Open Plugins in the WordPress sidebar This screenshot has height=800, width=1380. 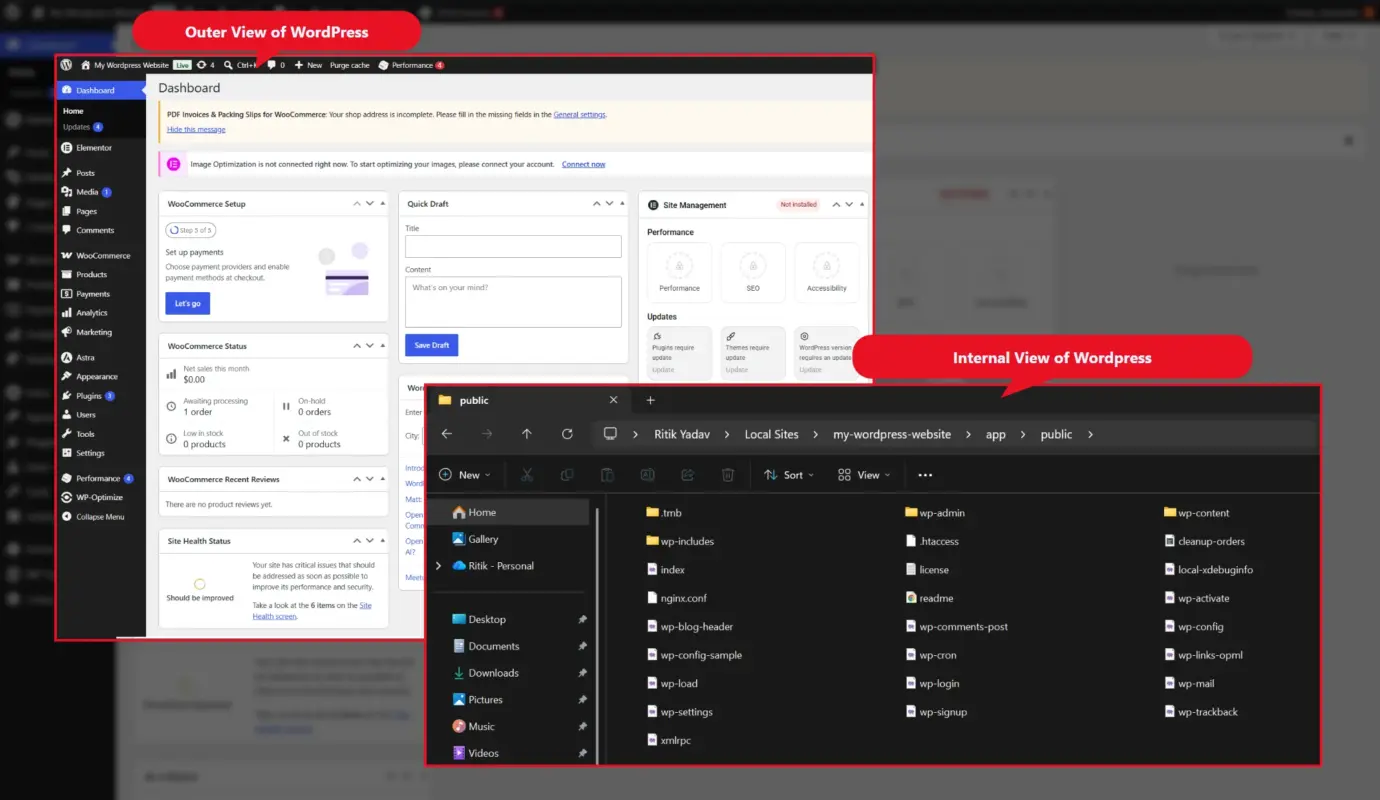point(88,396)
